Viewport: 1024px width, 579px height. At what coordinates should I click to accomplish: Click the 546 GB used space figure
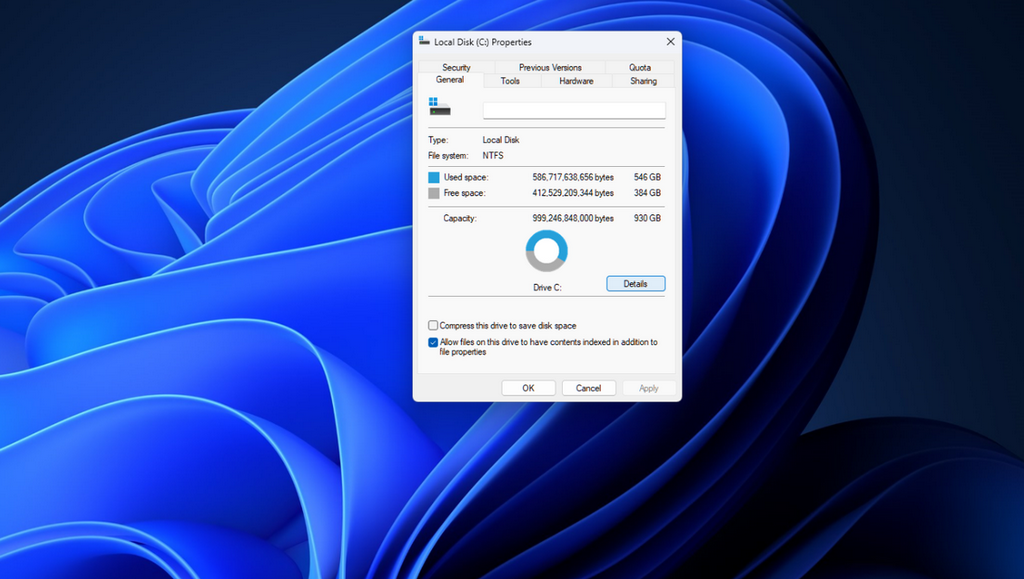[x=647, y=178]
